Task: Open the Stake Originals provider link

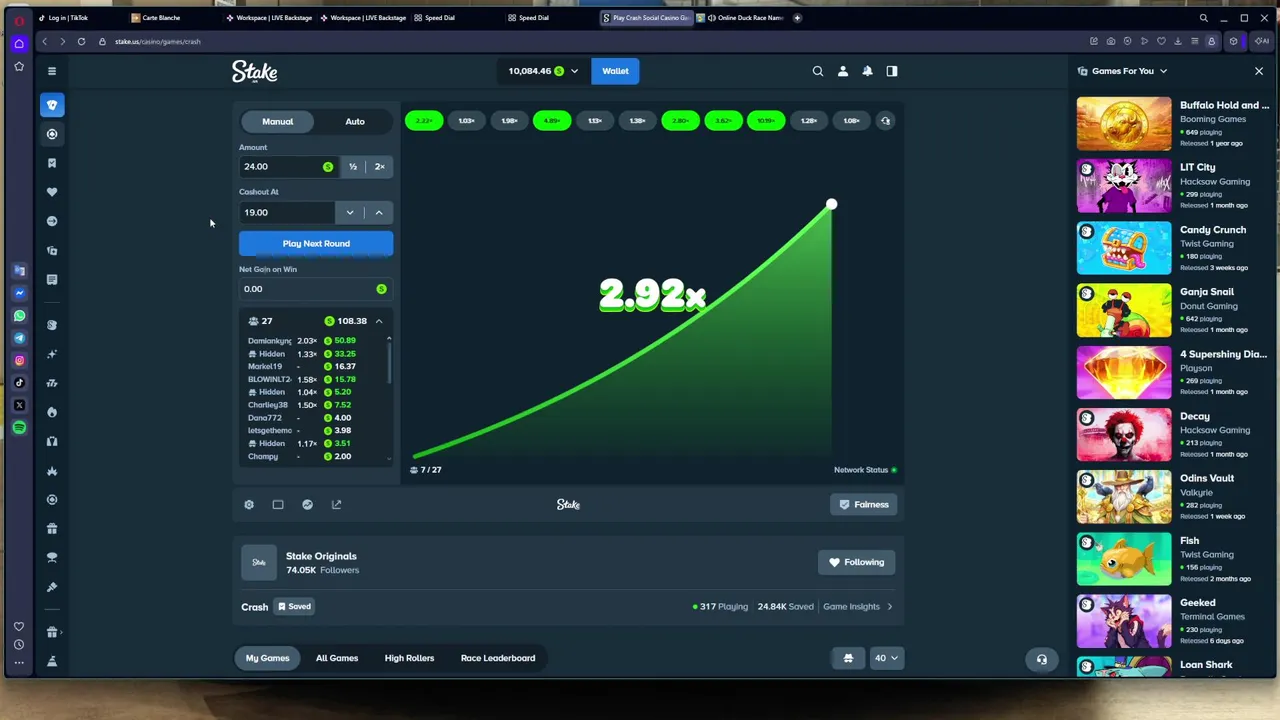Action: click(321, 556)
